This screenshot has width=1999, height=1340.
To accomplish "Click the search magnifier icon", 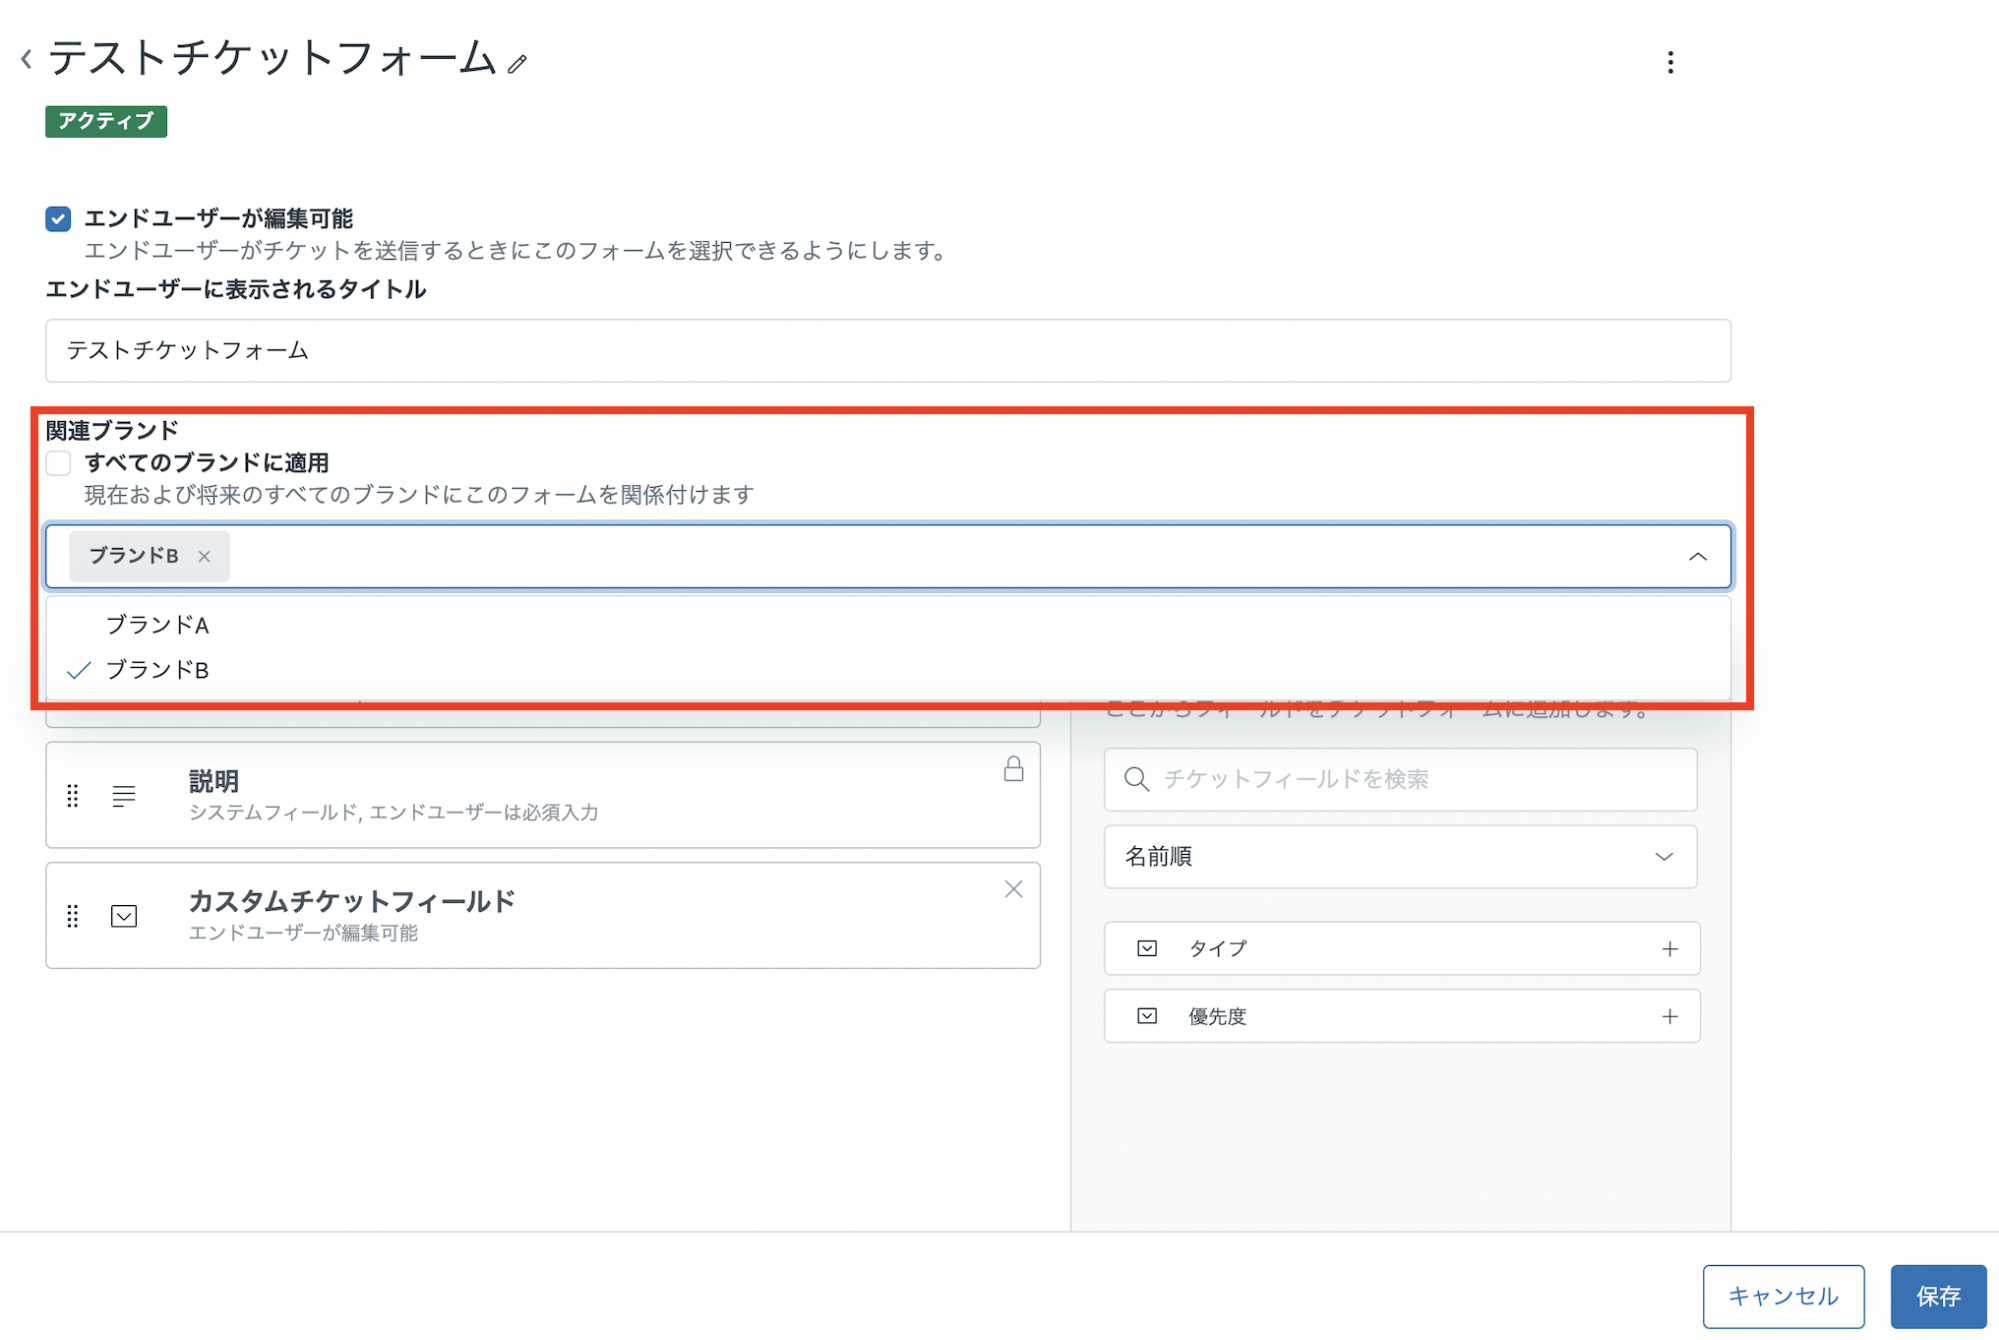I will (1137, 779).
